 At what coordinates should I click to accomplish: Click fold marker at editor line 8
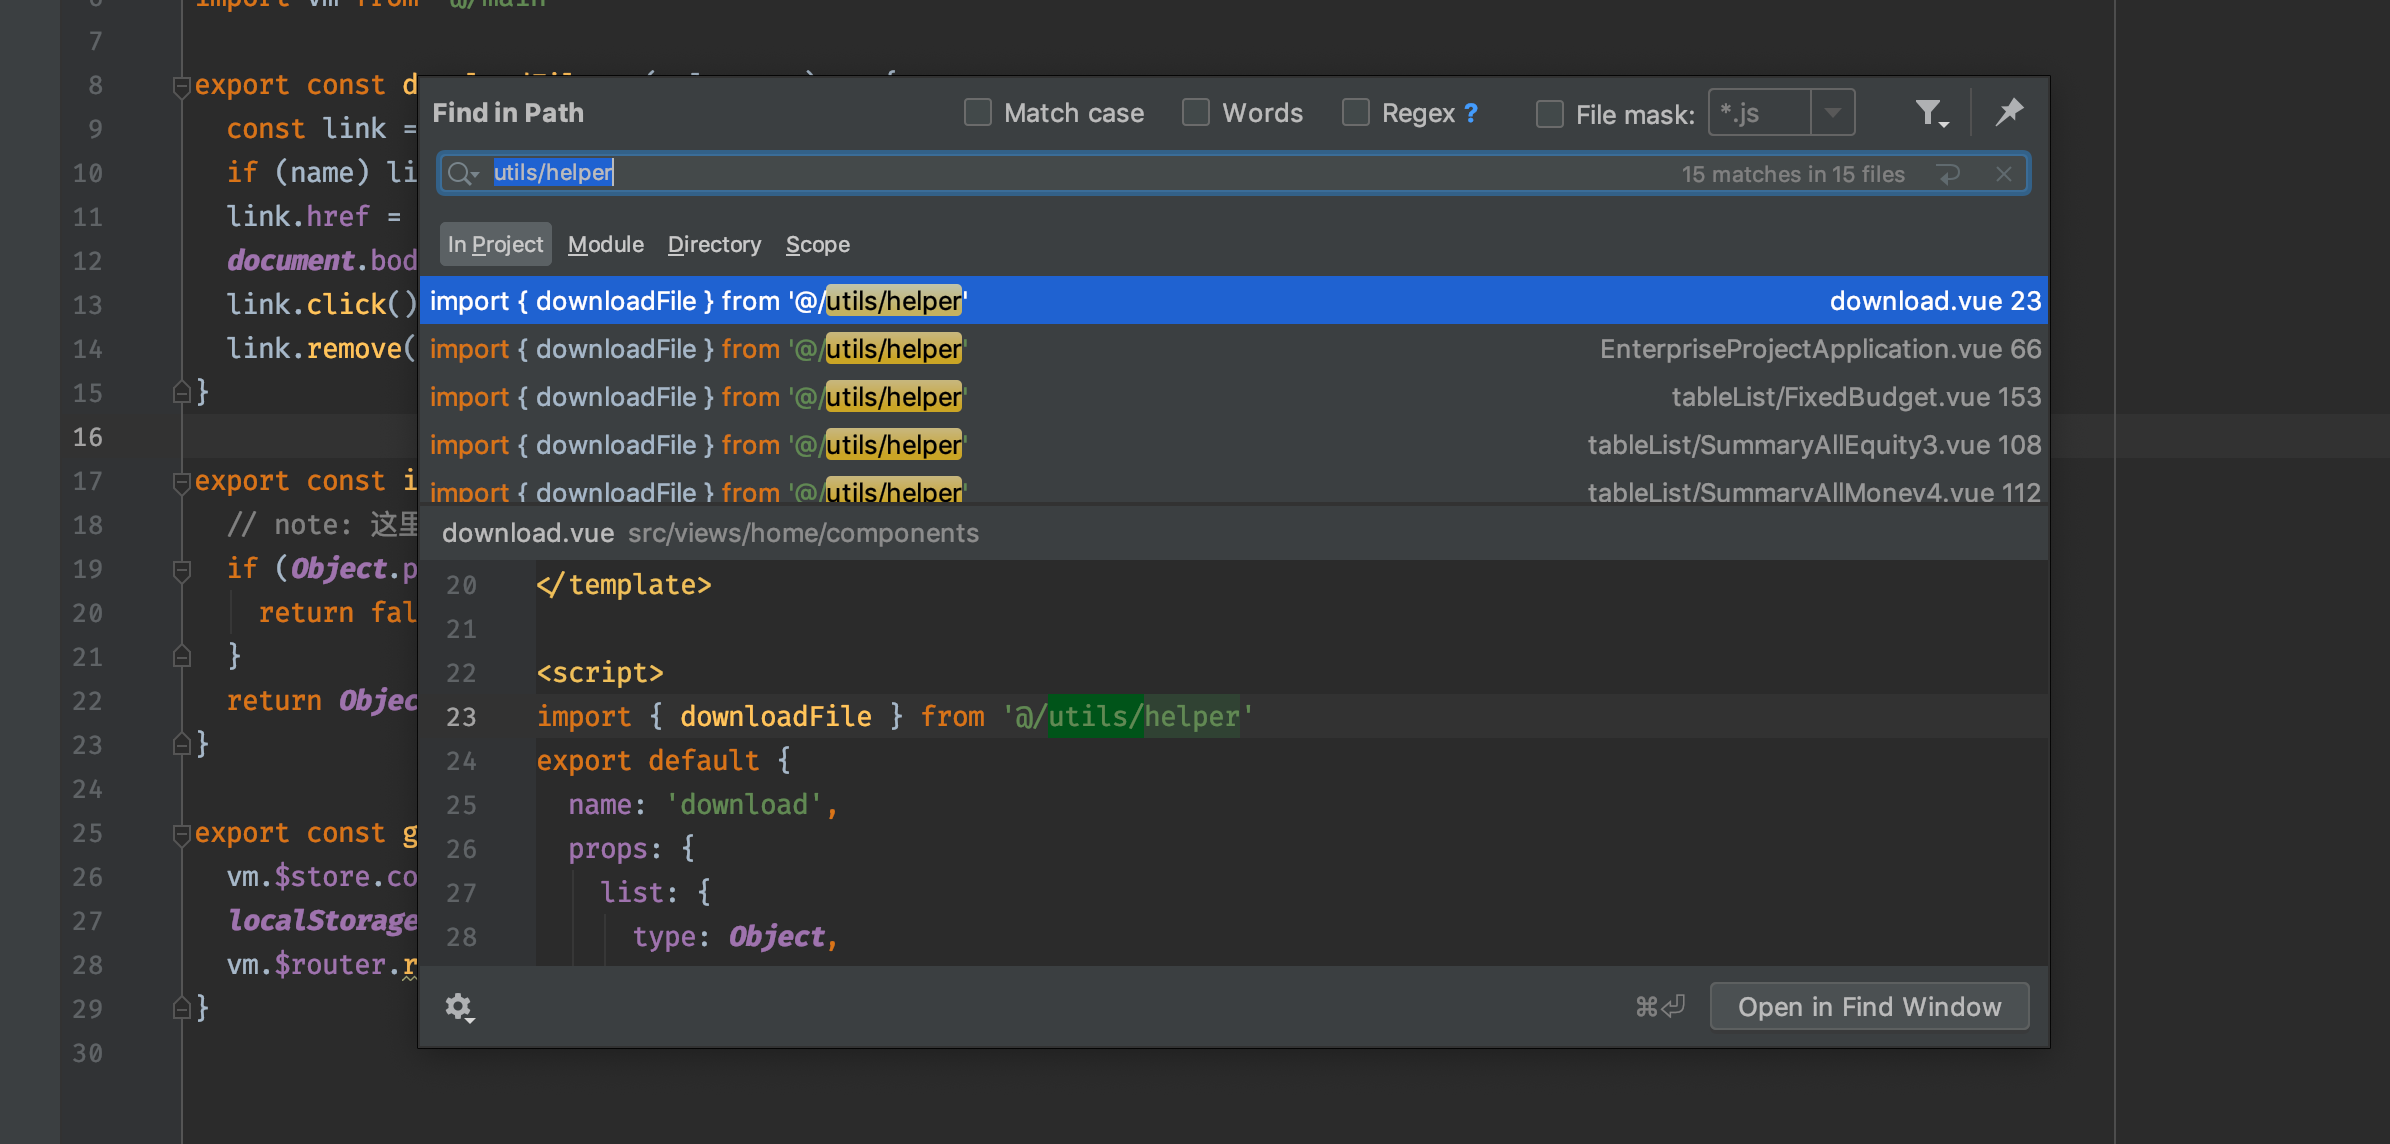coord(181,87)
